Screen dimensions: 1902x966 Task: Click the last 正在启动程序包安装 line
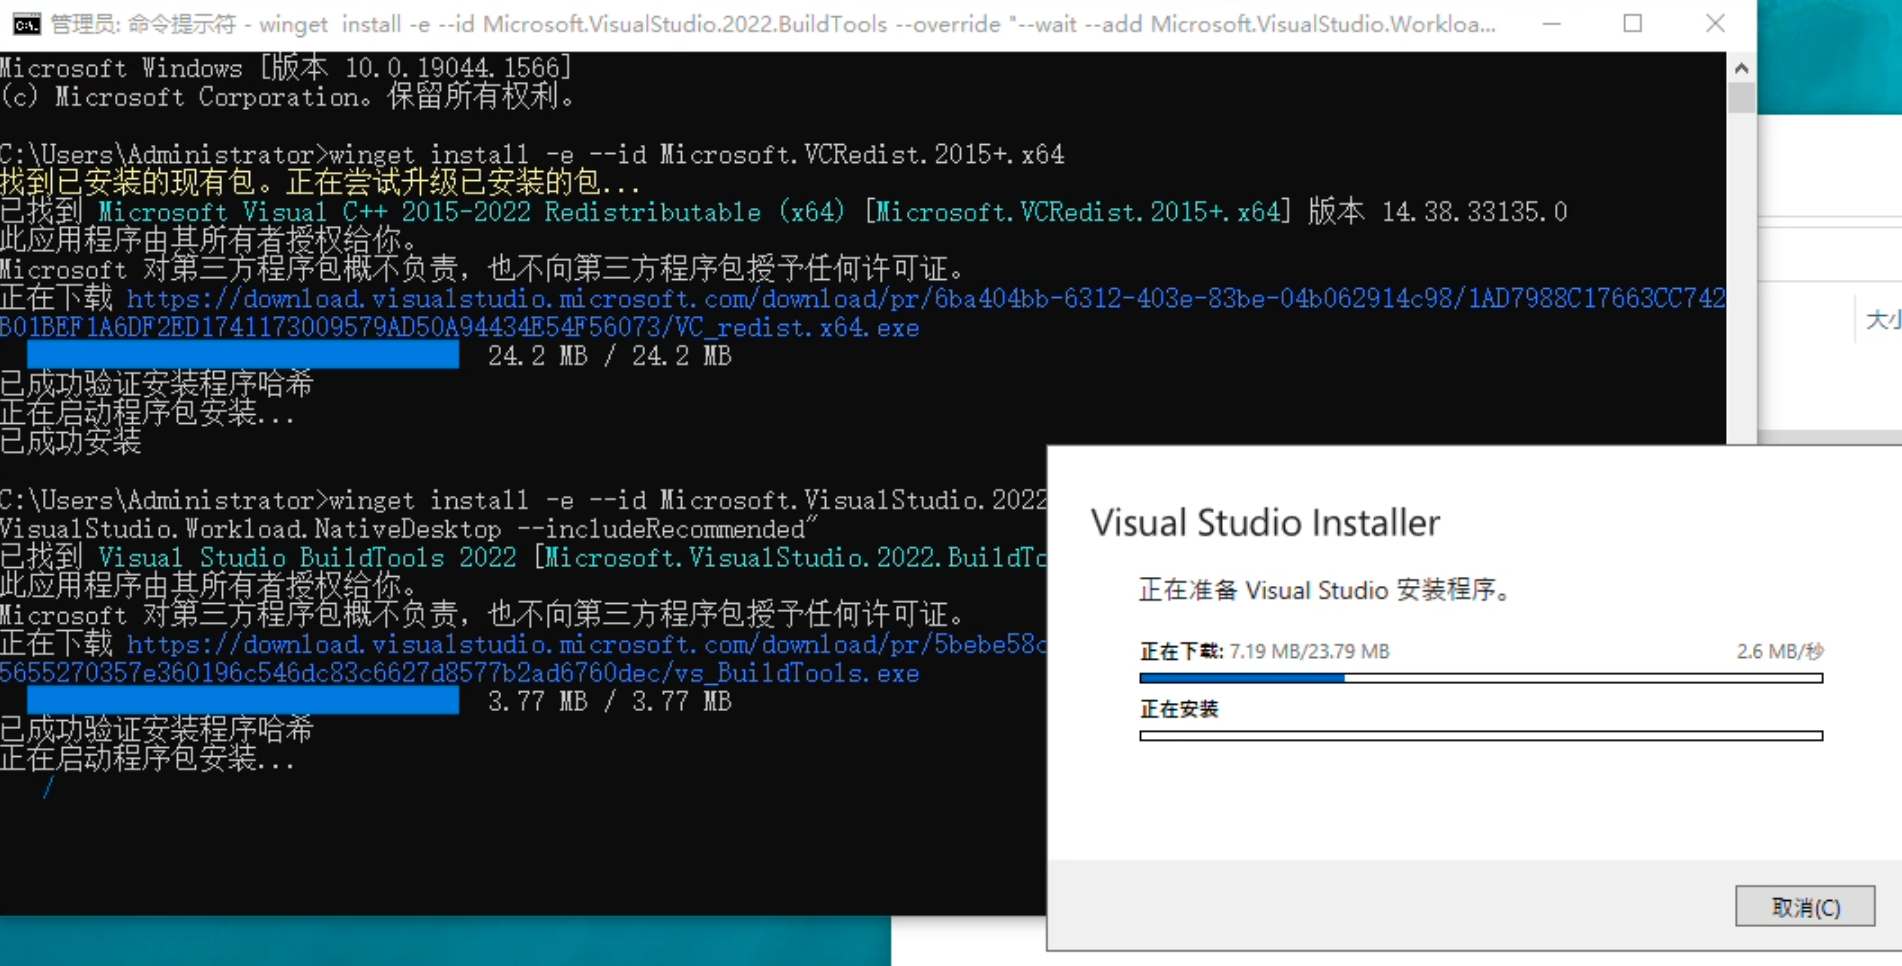(148, 759)
